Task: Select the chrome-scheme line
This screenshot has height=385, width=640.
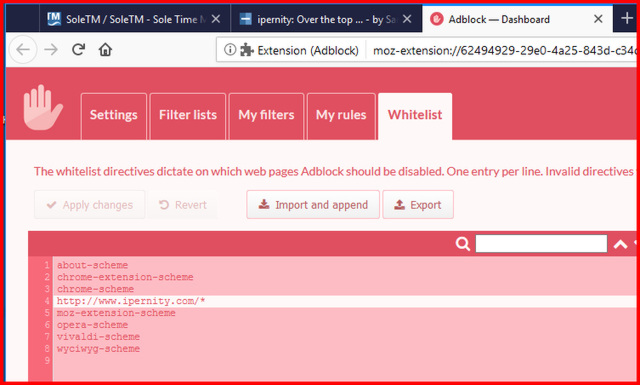Action: pos(95,289)
